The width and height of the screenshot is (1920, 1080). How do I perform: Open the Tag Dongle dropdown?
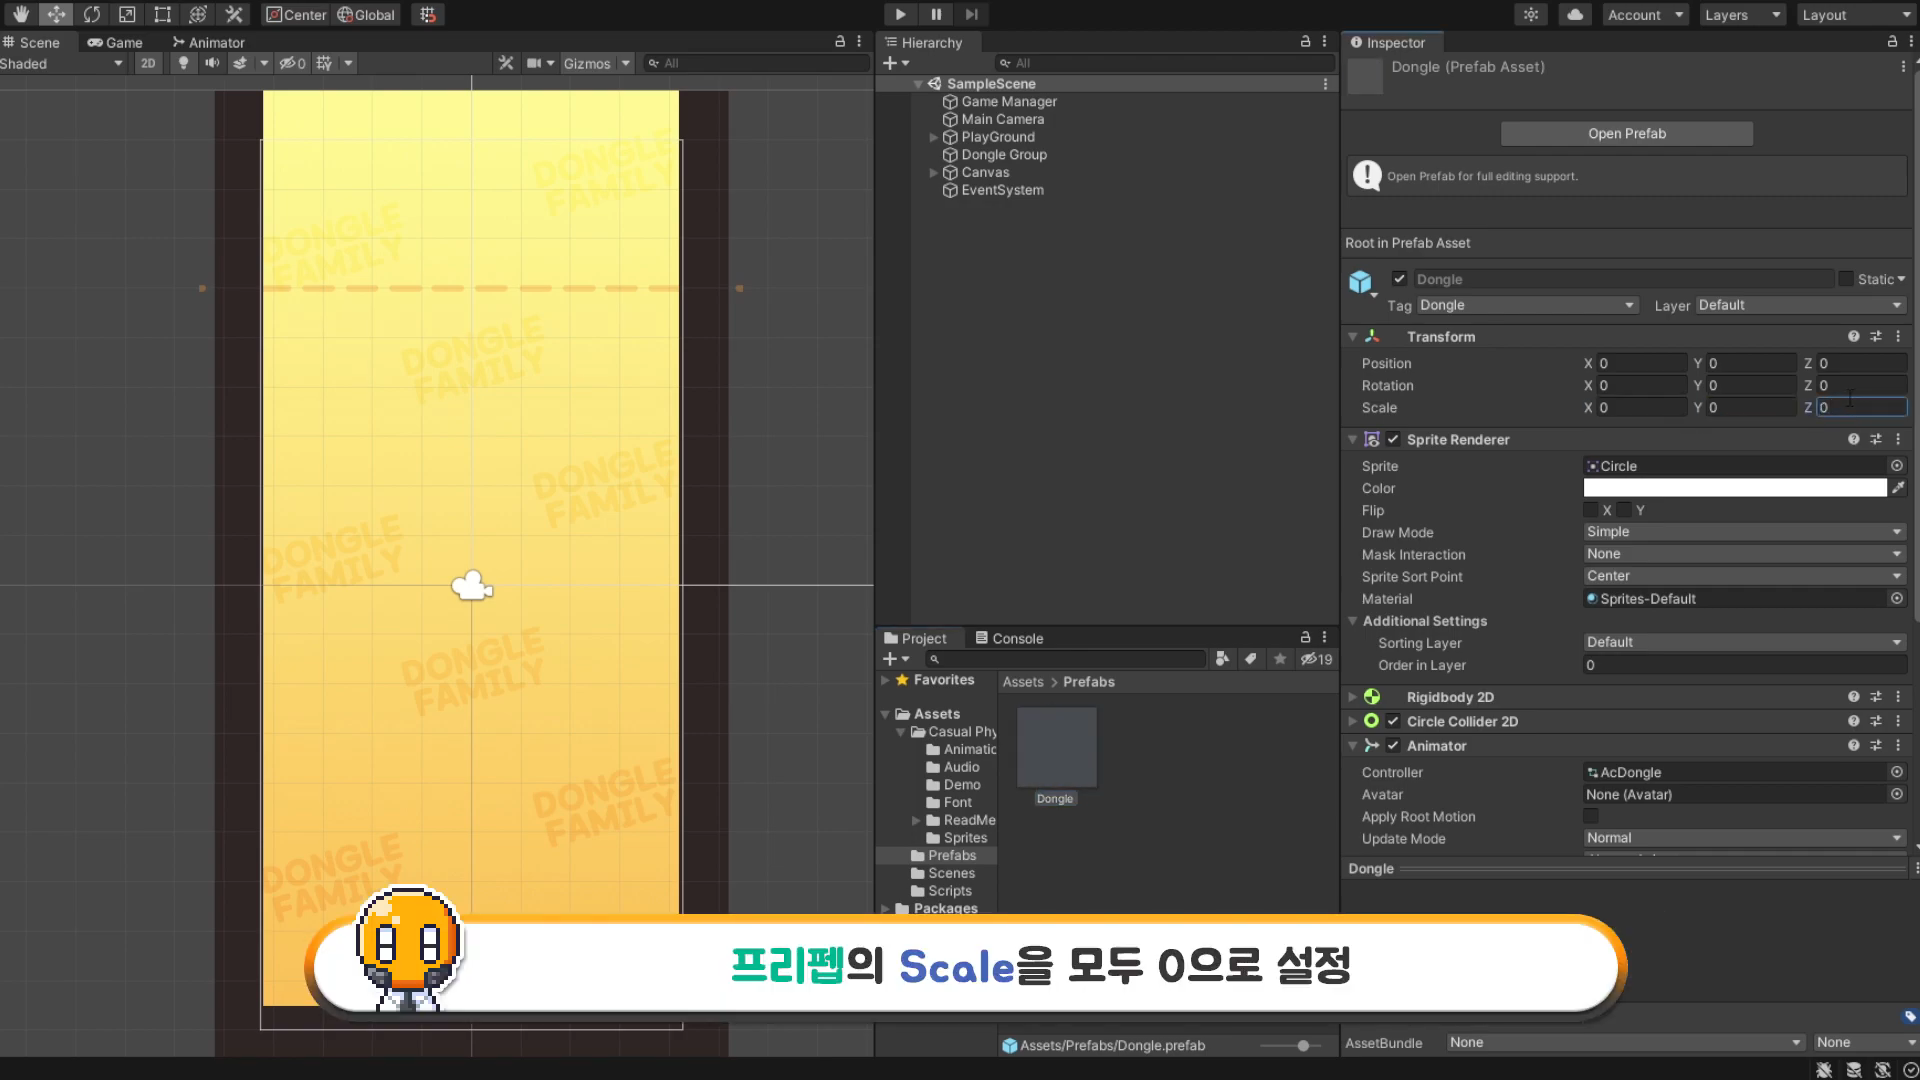click(1527, 305)
